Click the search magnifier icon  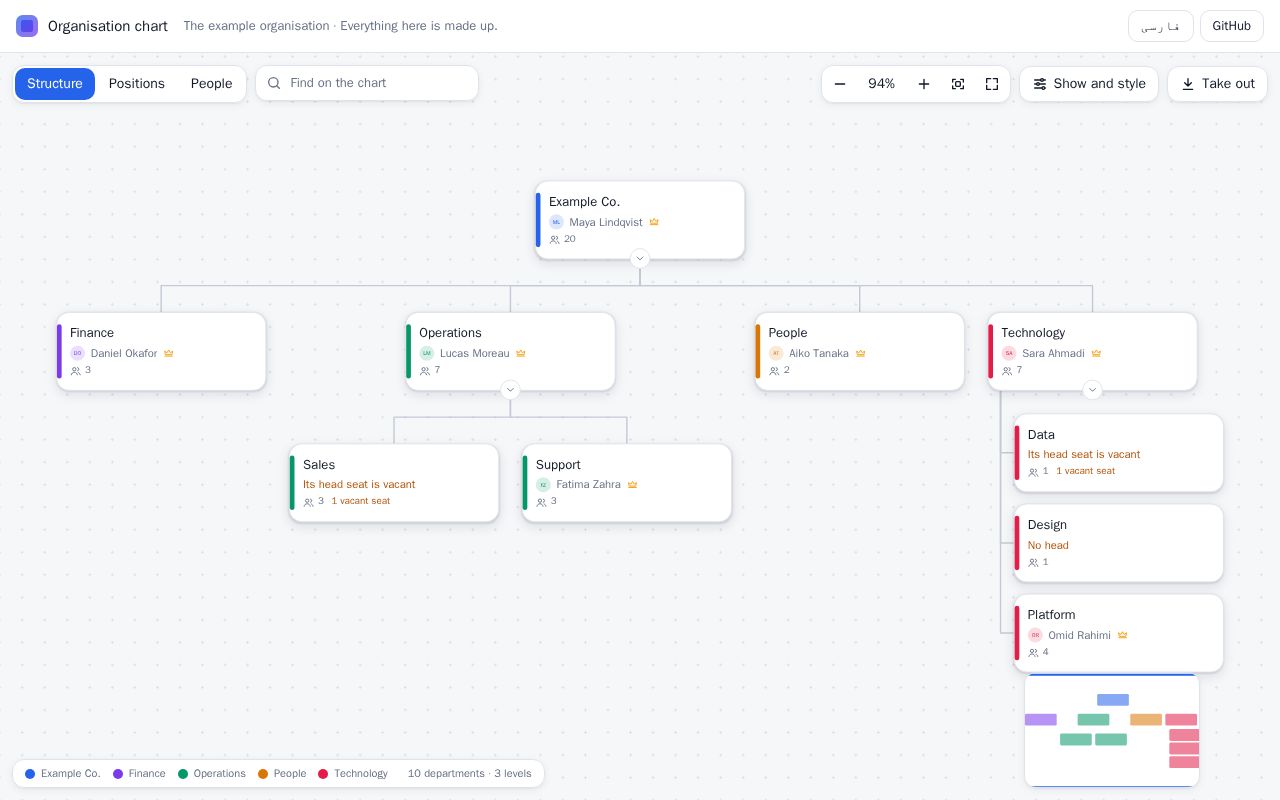click(274, 83)
